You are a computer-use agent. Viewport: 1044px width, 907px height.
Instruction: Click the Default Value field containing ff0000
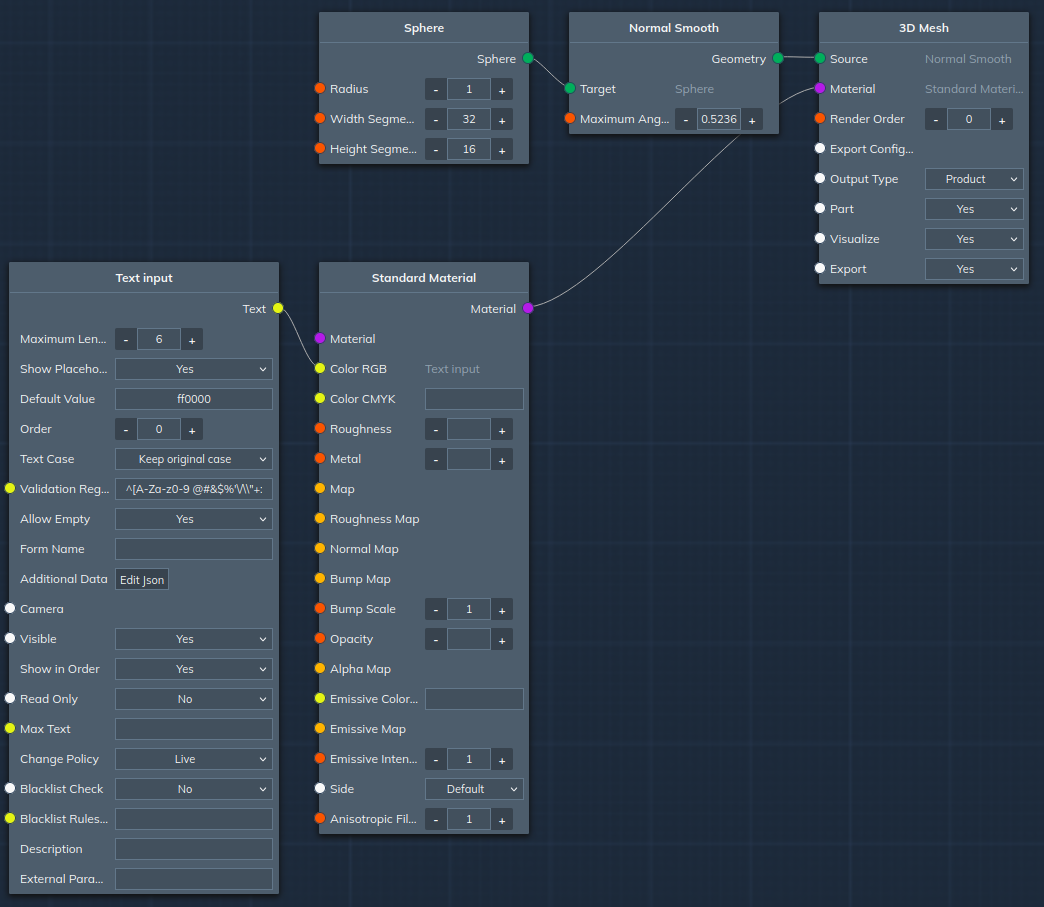[194, 399]
